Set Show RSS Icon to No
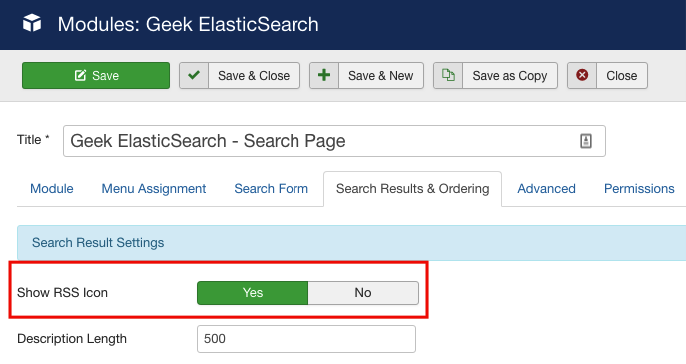This screenshot has width=686, height=364. point(363,293)
